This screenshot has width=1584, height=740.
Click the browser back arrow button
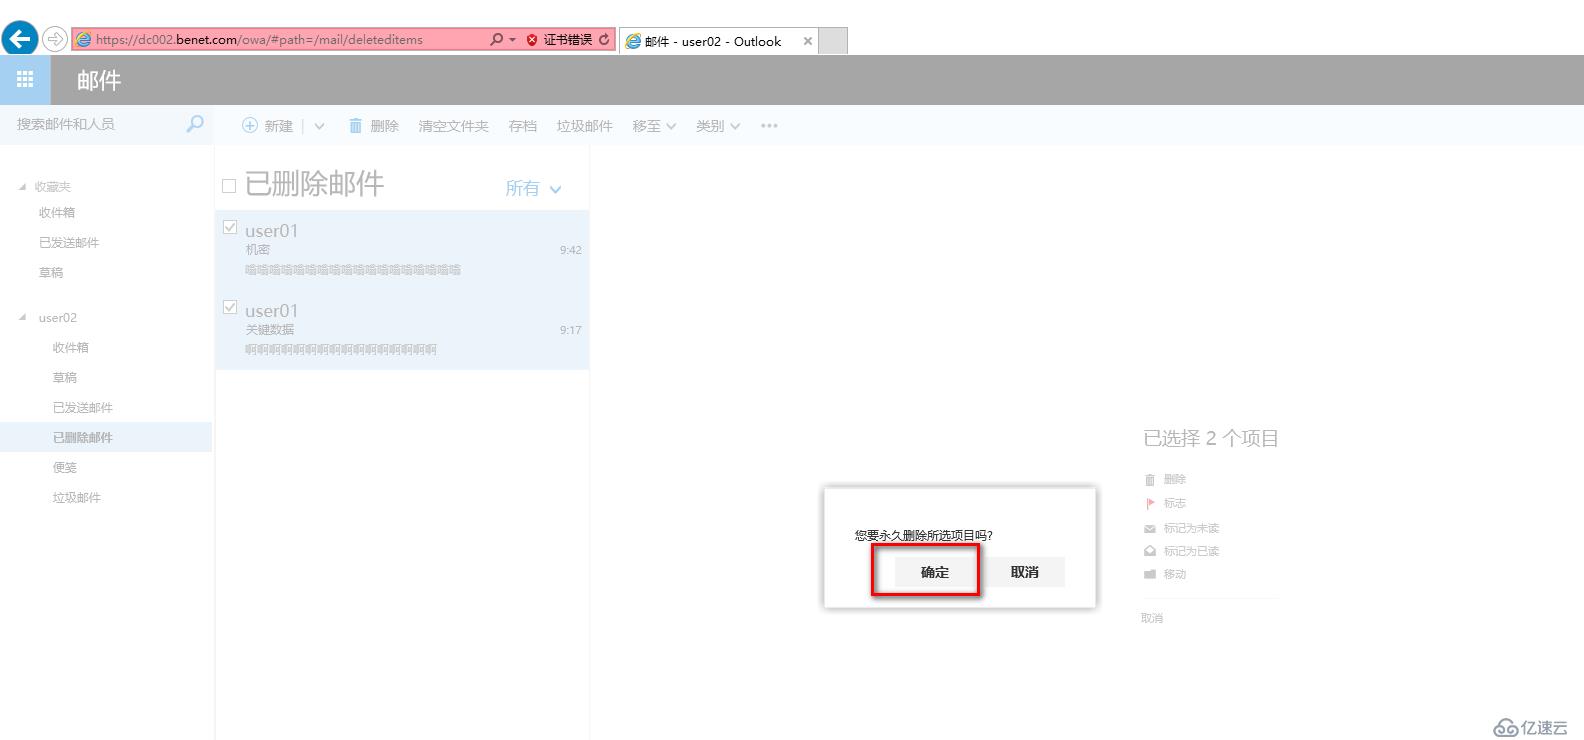coord(19,39)
